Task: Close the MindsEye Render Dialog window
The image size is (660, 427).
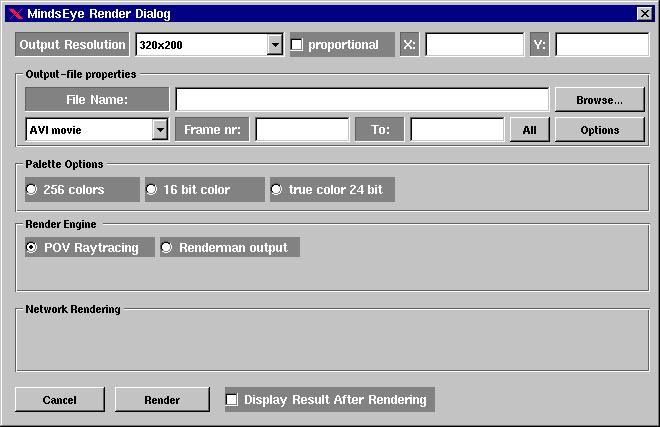Action: click(644, 14)
